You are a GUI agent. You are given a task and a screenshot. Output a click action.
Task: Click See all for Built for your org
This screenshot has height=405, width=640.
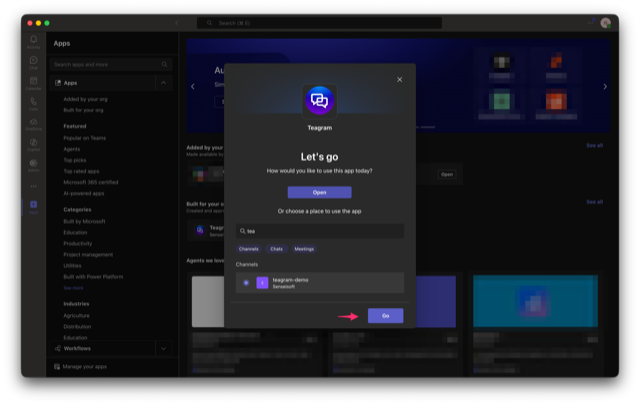[594, 202]
